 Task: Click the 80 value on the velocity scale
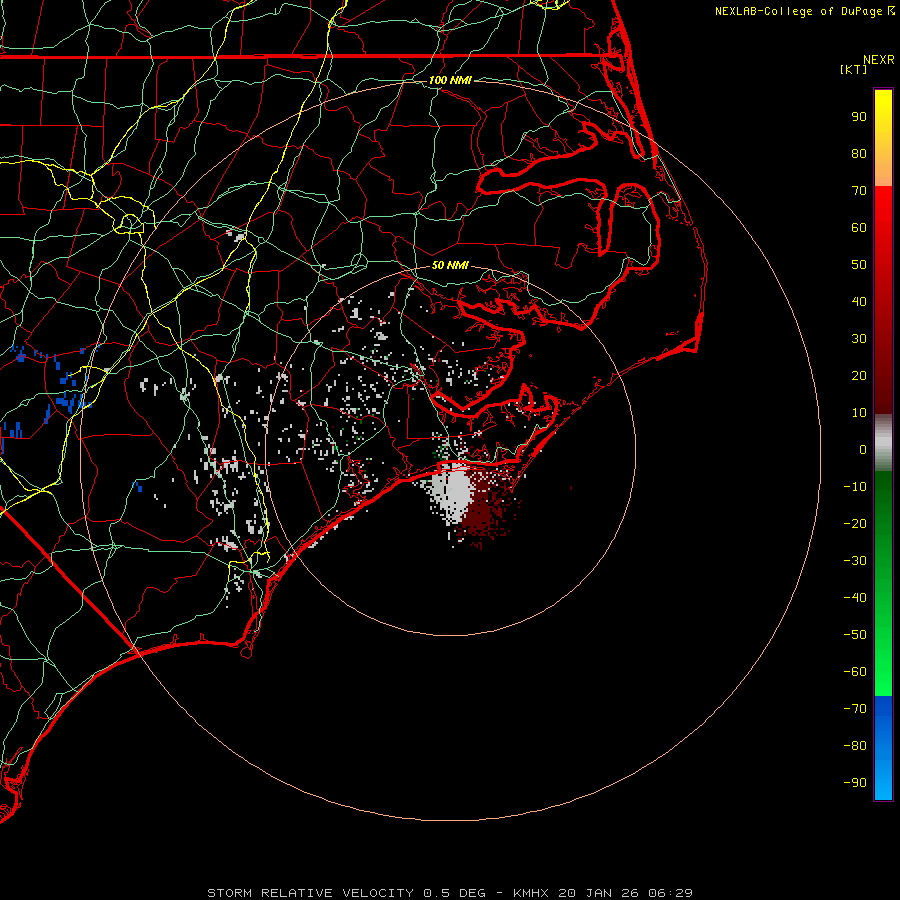pyautogui.click(x=859, y=153)
